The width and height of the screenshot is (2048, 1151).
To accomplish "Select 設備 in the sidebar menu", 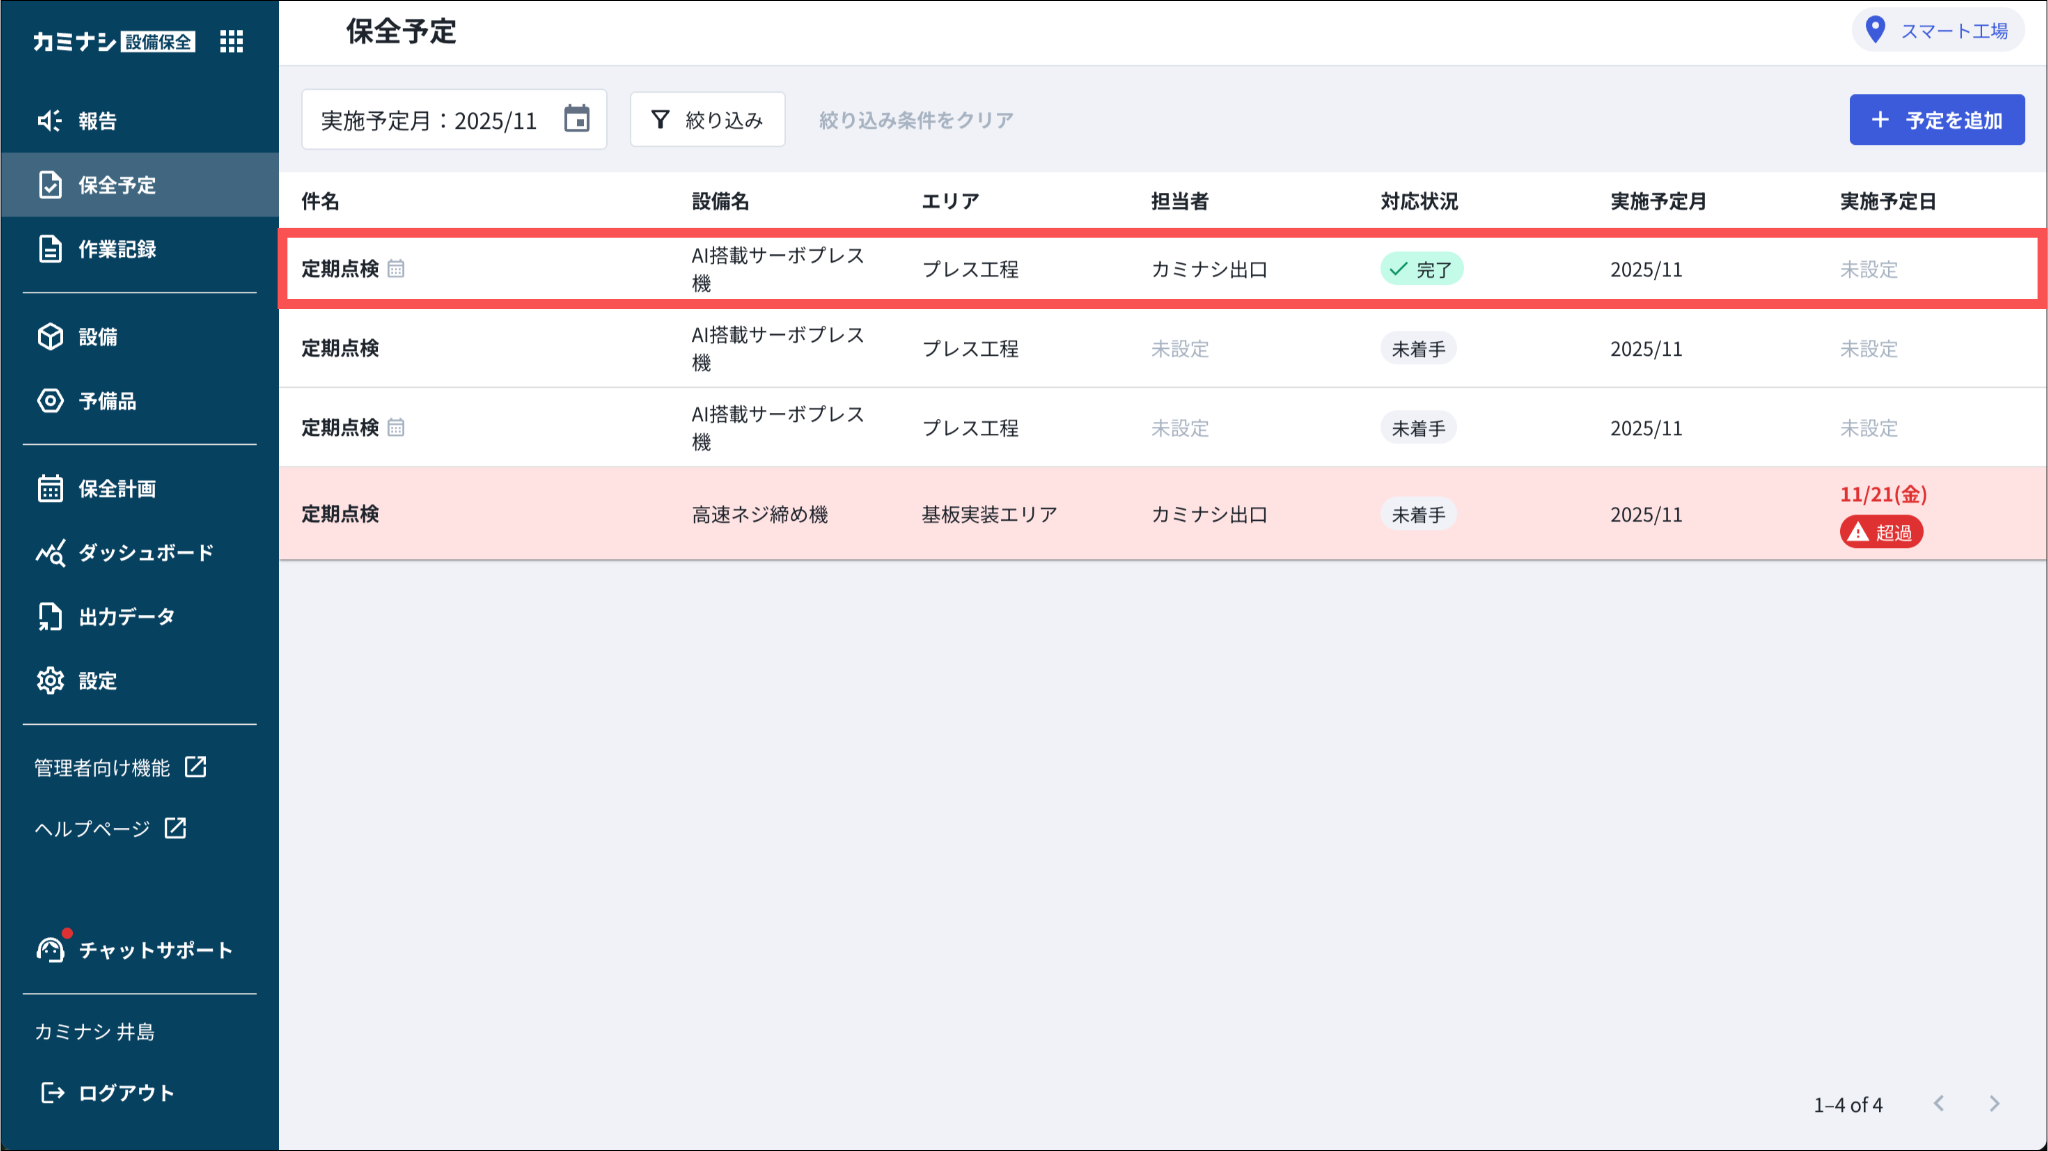I will point(98,337).
